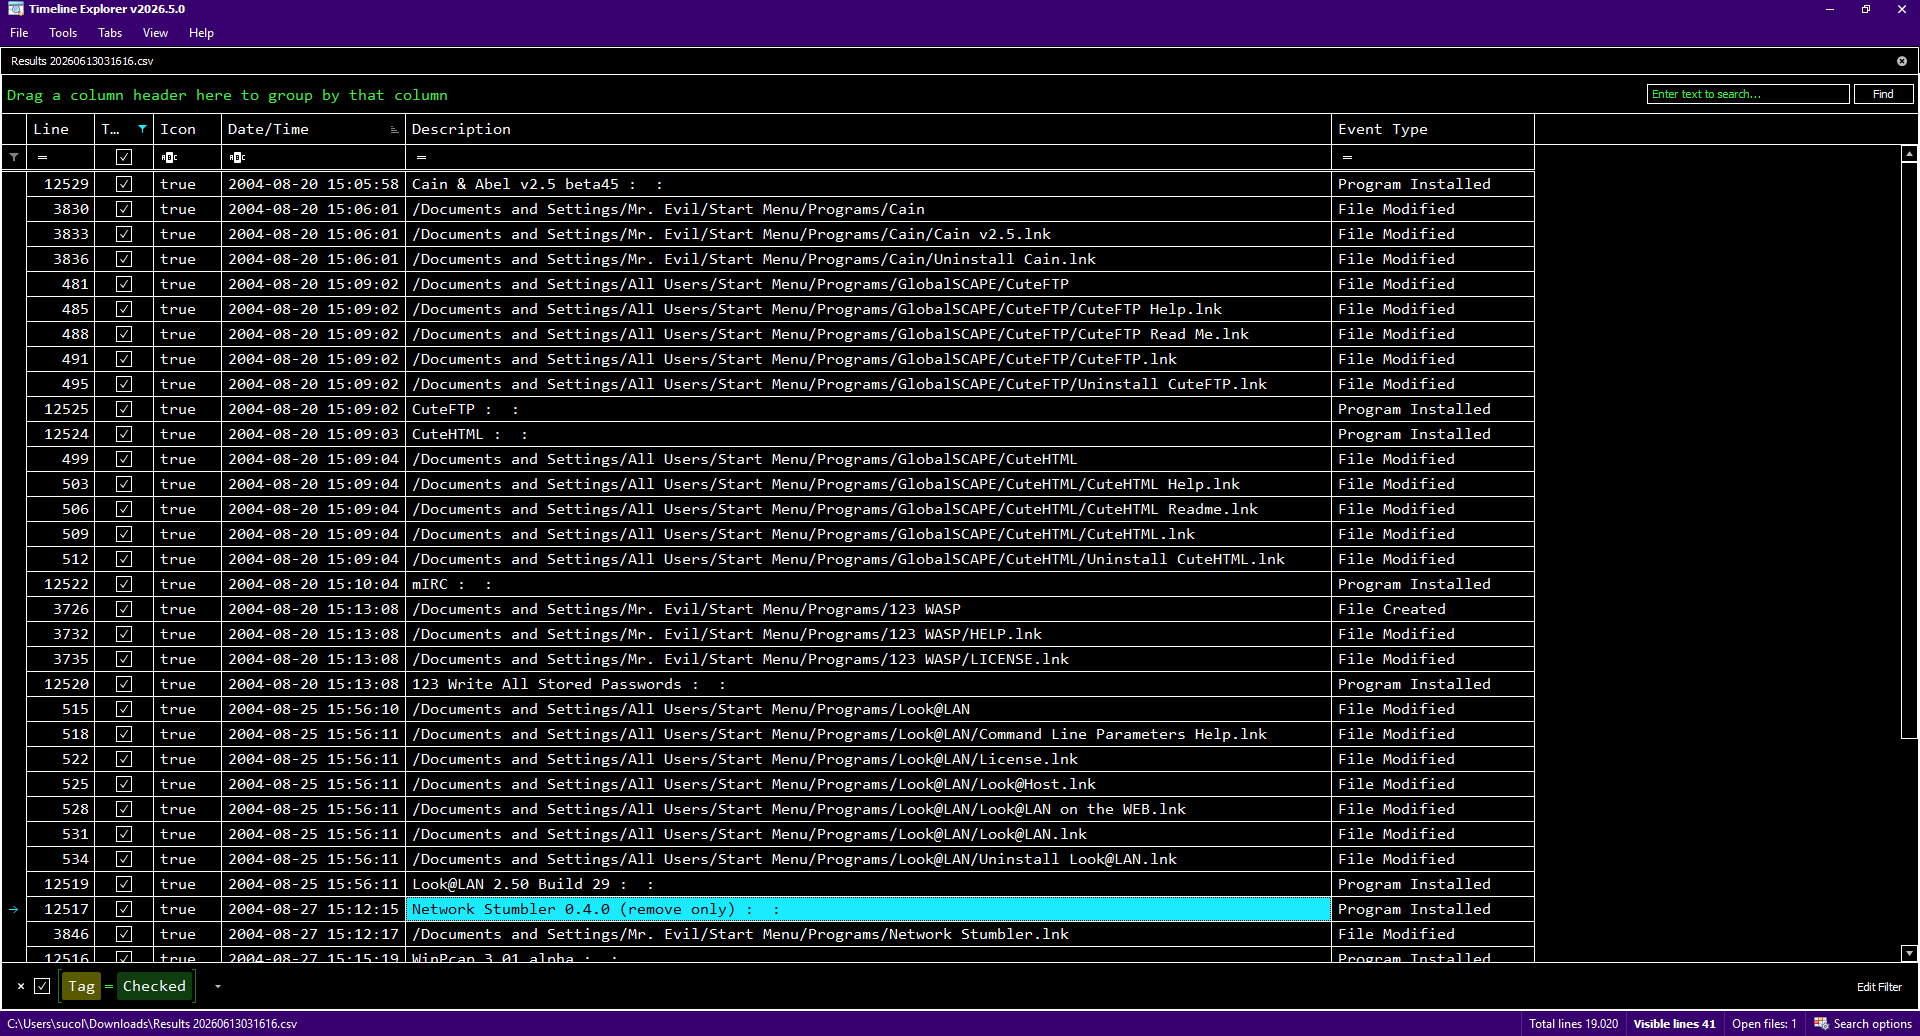Open the Date/Time filter operator ABC icon
Viewport: 1920px width, 1036px height.
[x=237, y=157]
